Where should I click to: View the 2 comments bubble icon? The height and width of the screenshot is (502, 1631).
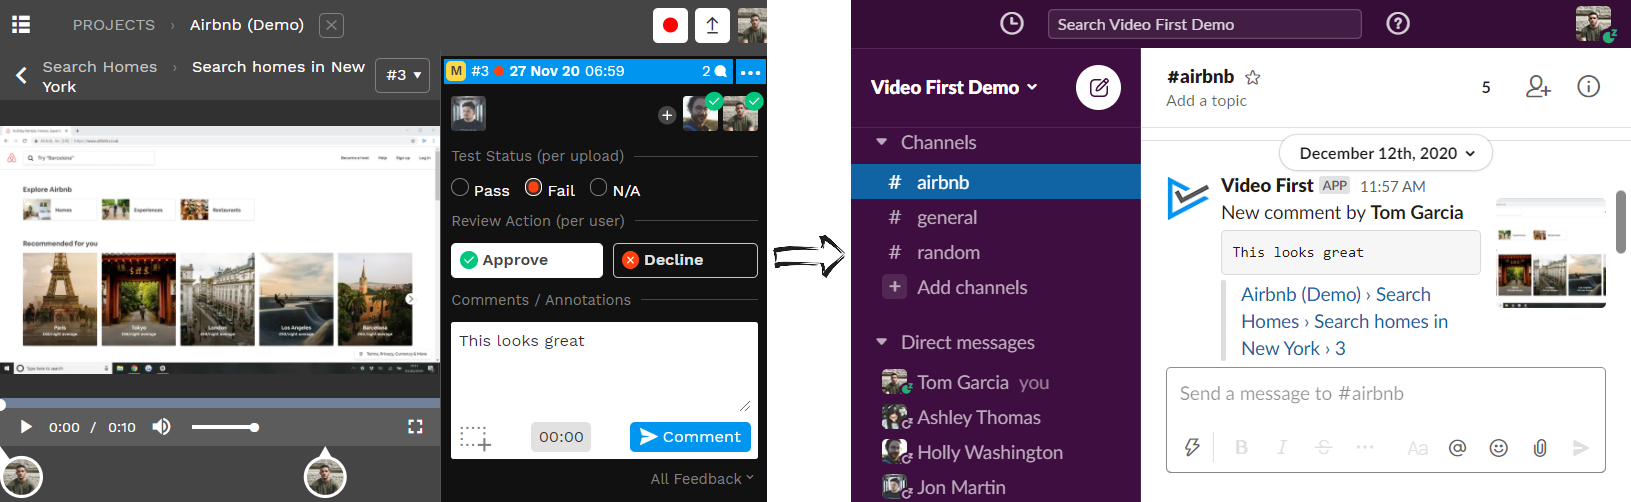pos(715,71)
